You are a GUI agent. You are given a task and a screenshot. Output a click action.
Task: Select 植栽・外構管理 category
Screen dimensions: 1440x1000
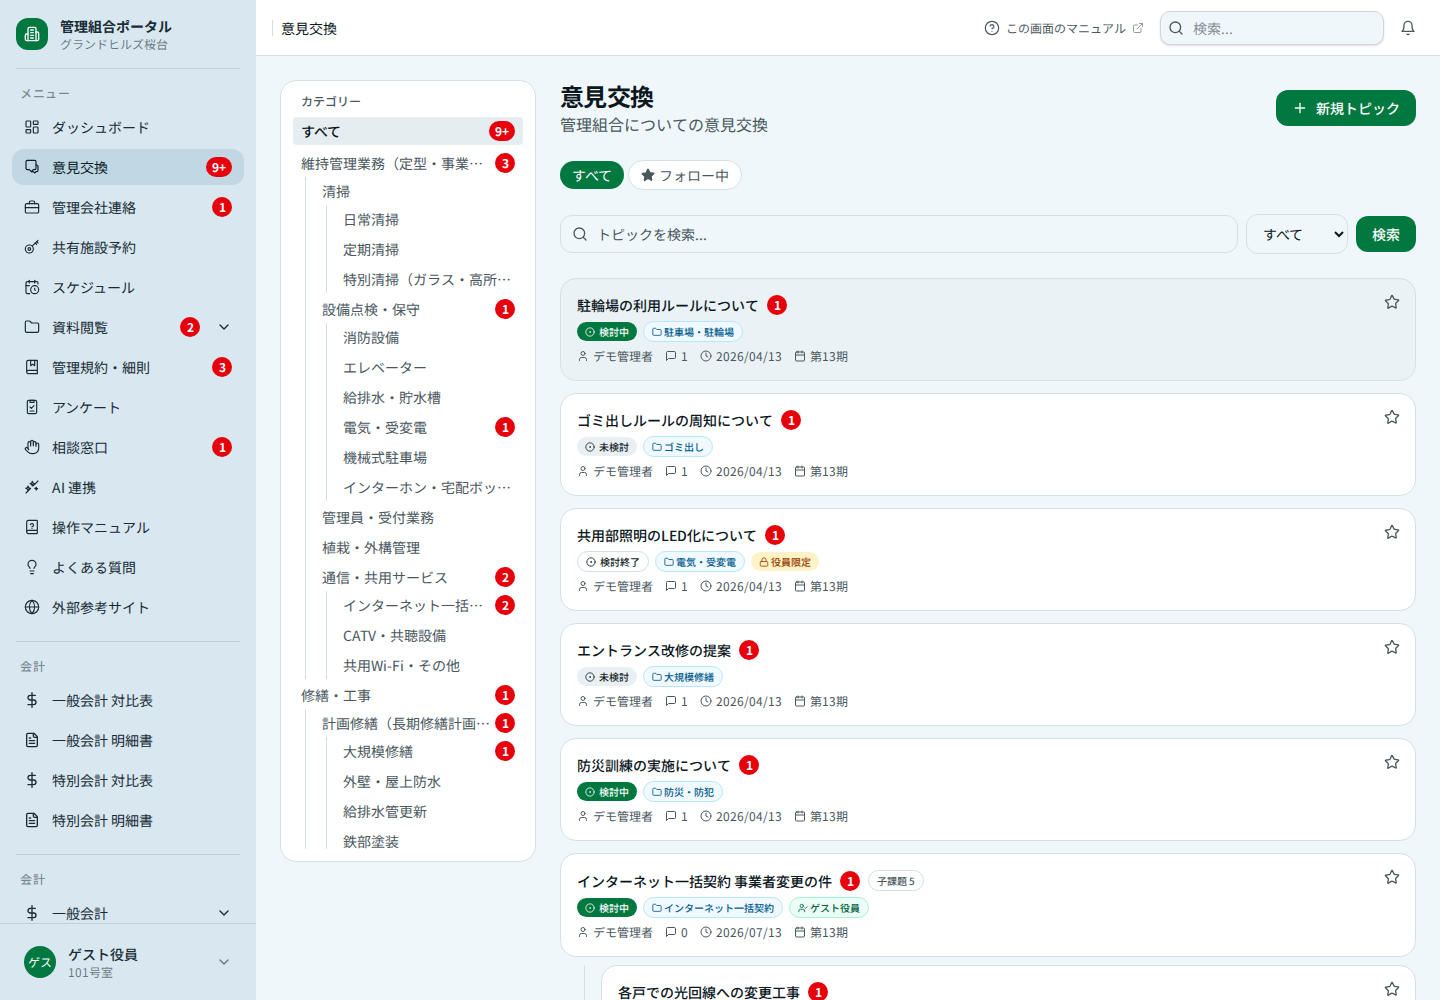click(418, 548)
